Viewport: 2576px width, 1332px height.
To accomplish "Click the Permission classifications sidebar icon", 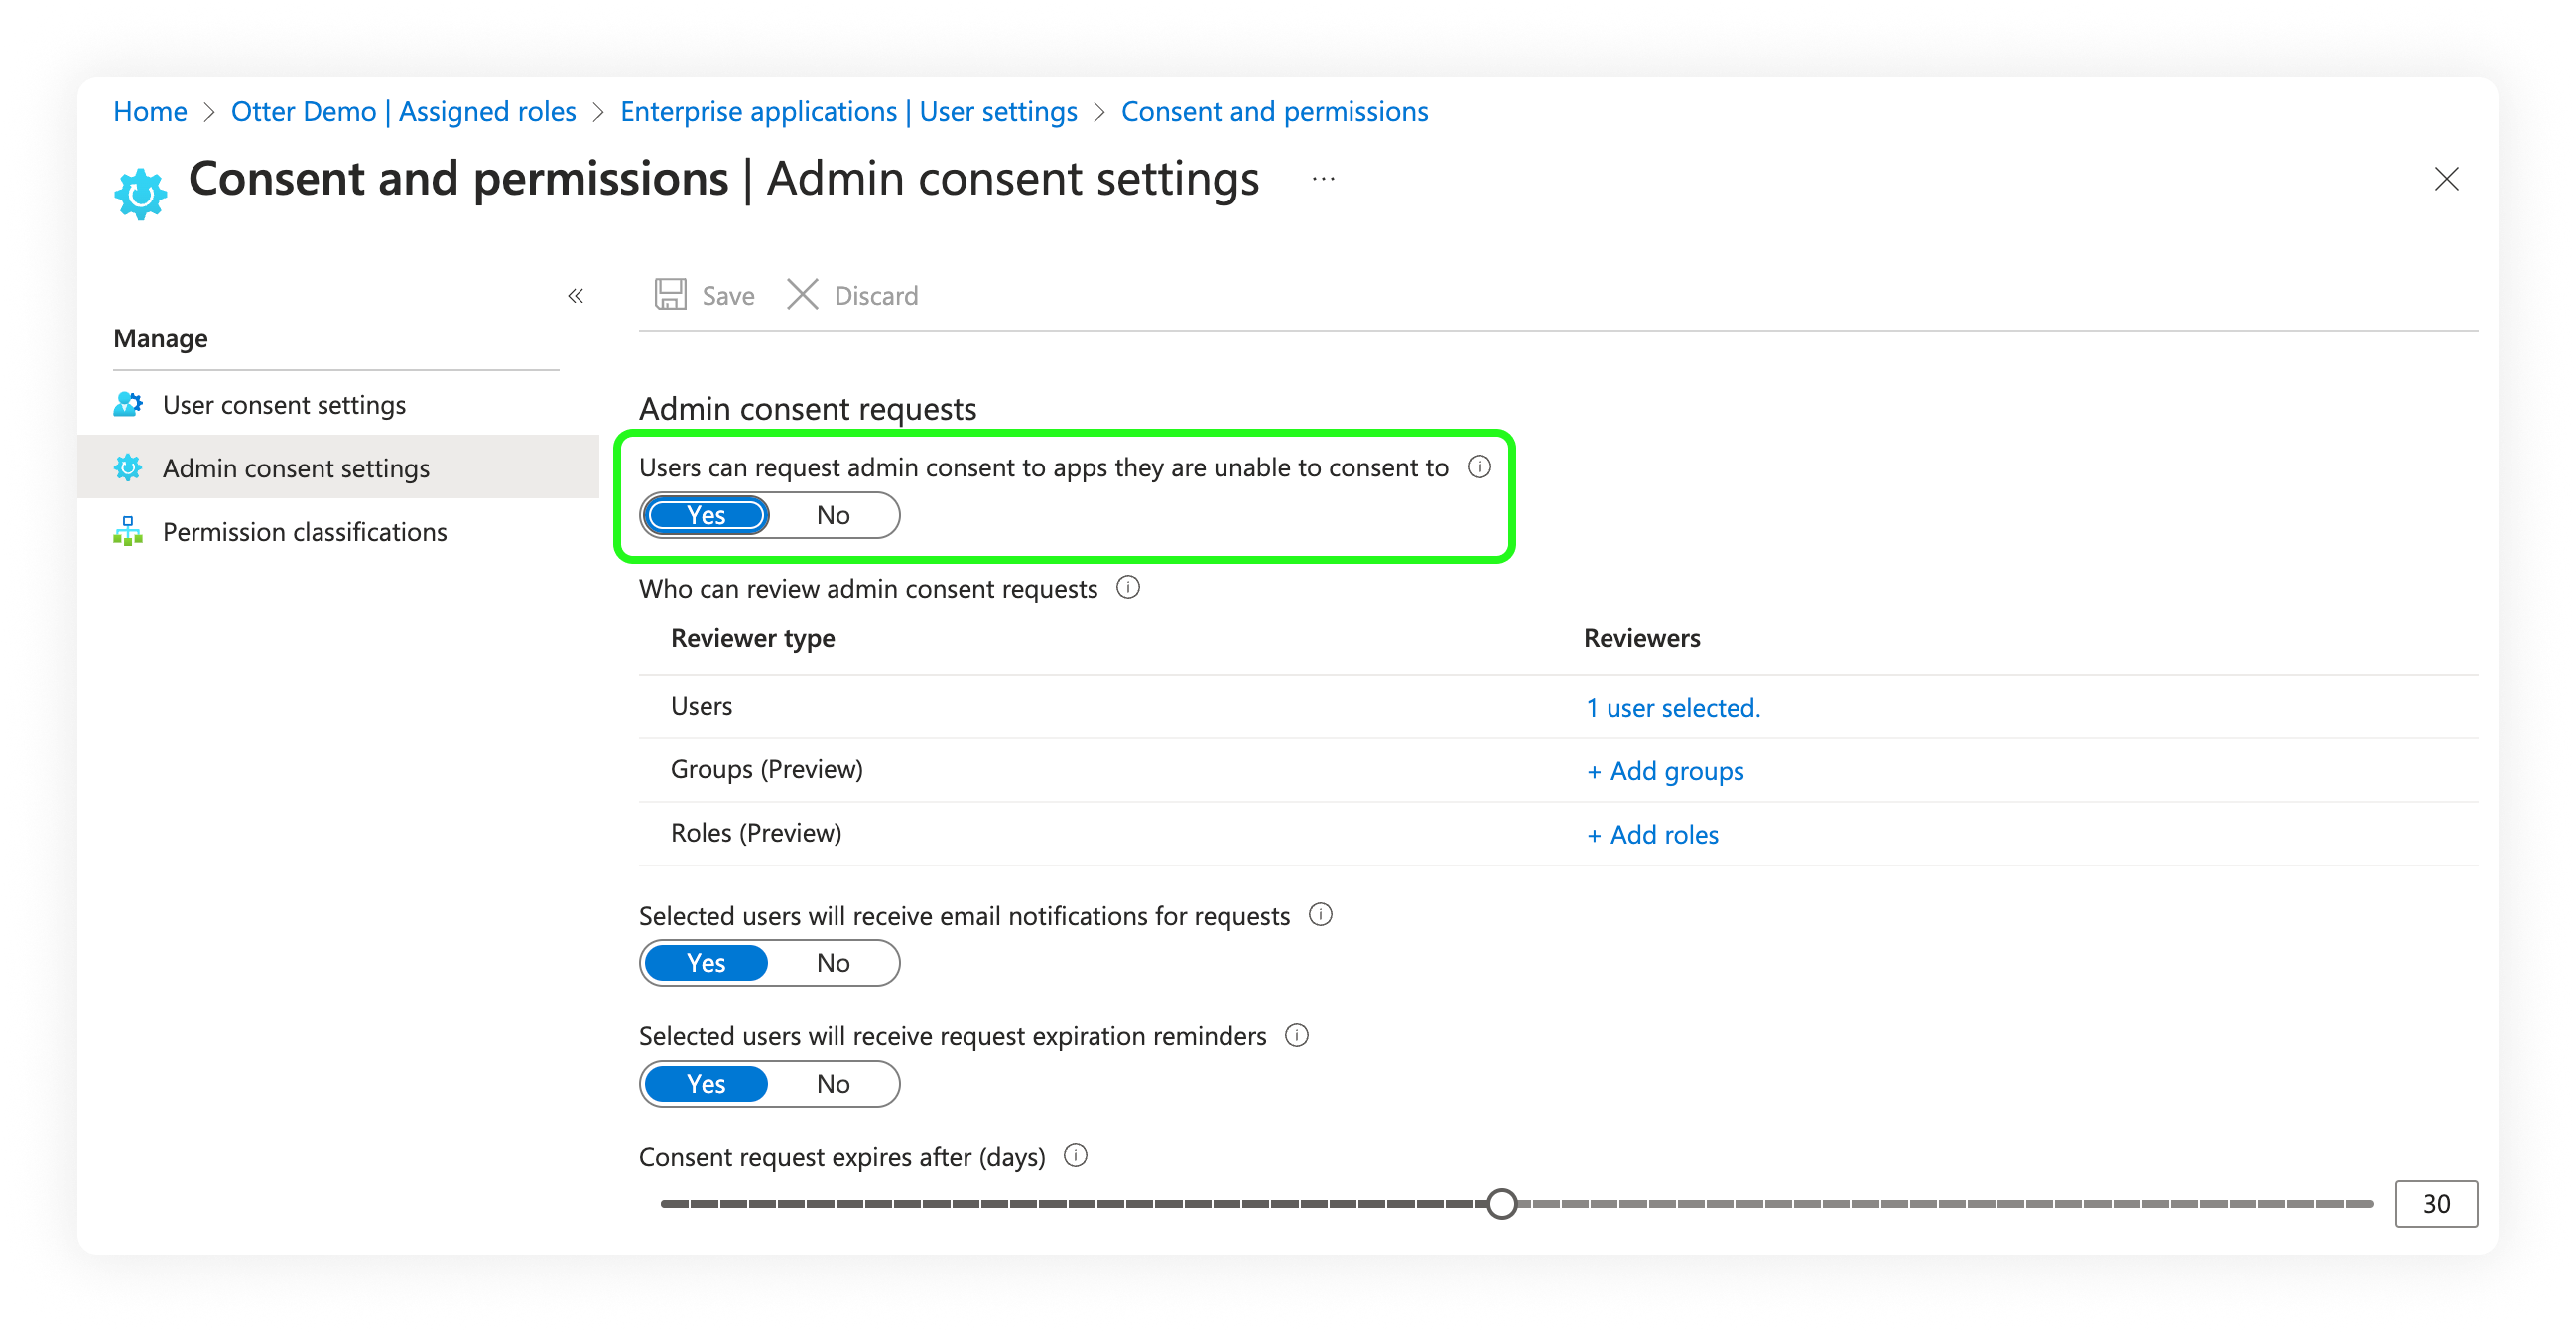I will 128,531.
